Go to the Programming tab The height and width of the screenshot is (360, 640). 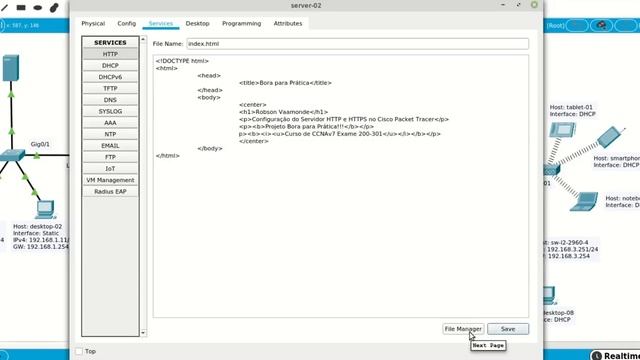click(242, 24)
